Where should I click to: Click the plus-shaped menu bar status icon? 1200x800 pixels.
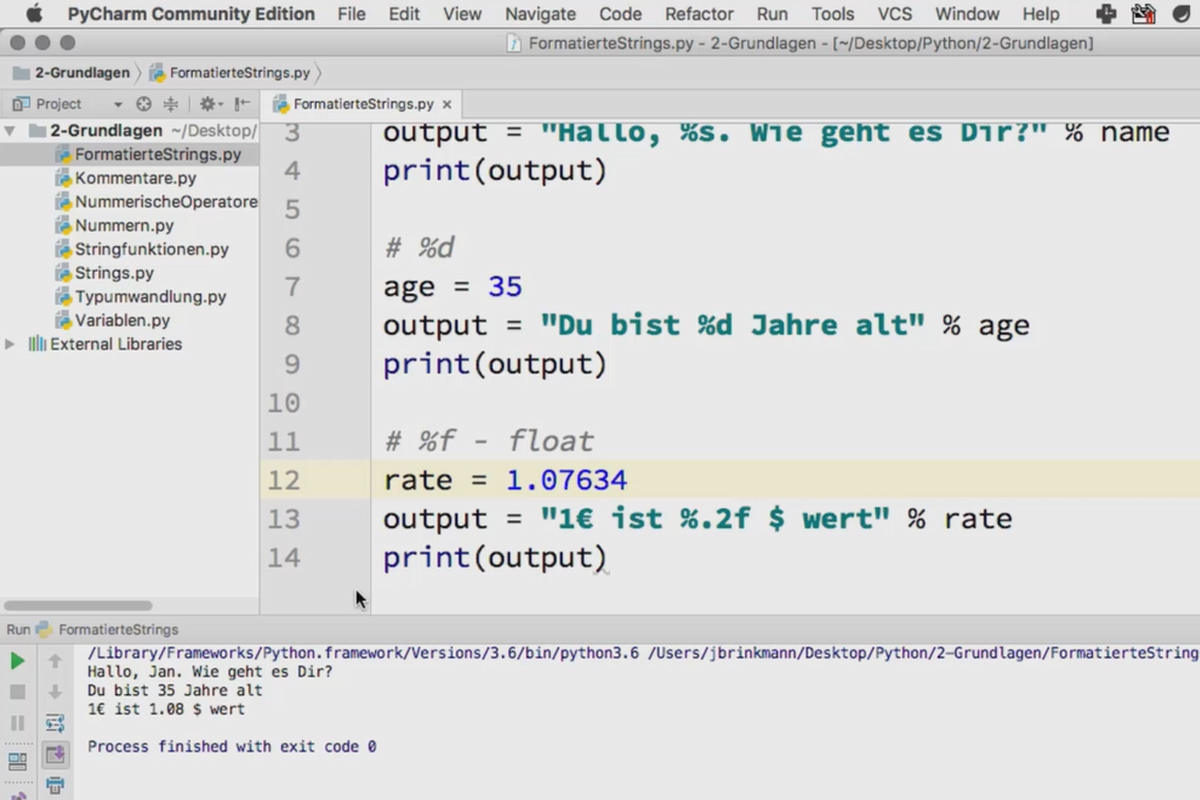point(1106,14)
